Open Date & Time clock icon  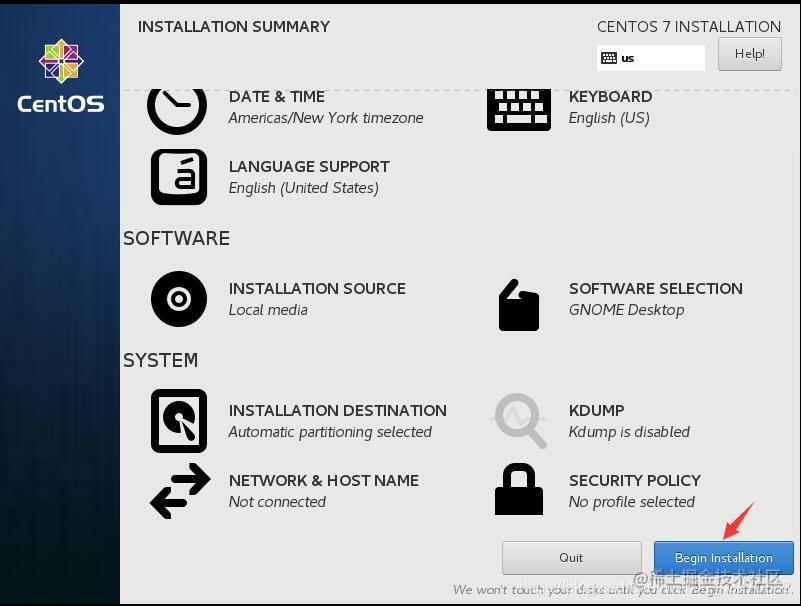(177, 110)
